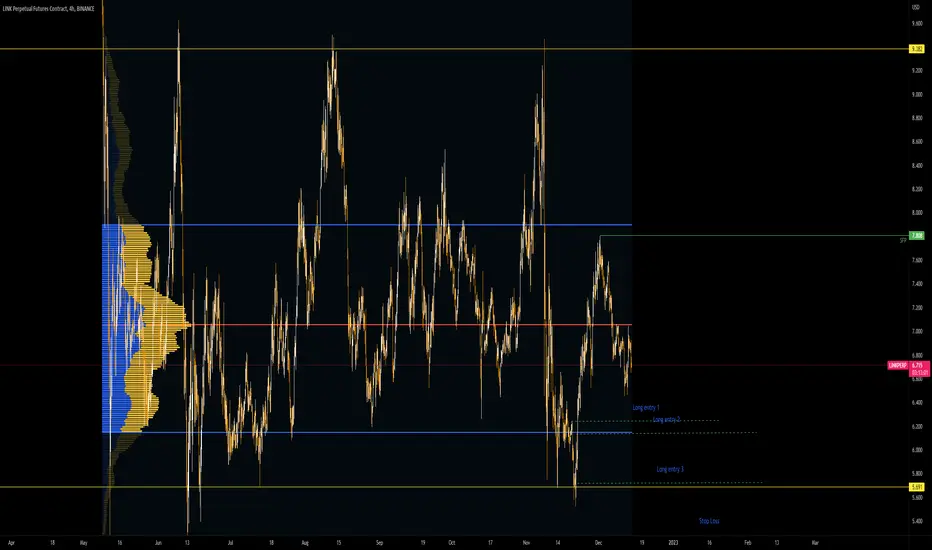This screenshot has height=550, width=932.
Task: Click the 8.000 price axis tick
Action: pos(917,213)
